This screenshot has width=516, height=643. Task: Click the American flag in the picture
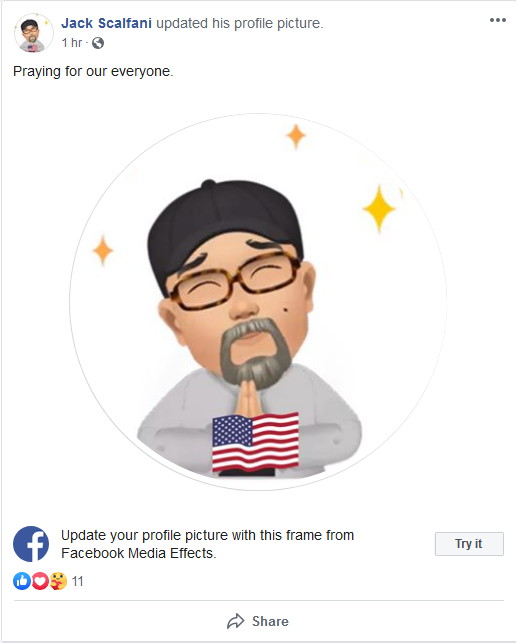[255, 443]
